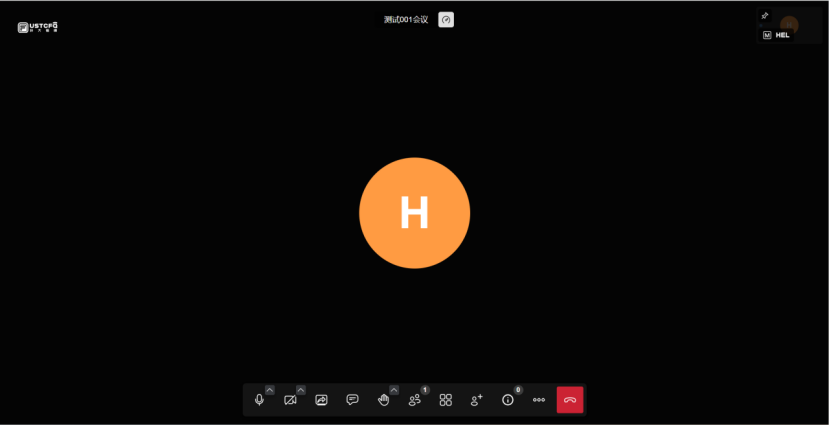Expand the raise hand reactions arrow

pyautogui.click(x=394, y=390)
